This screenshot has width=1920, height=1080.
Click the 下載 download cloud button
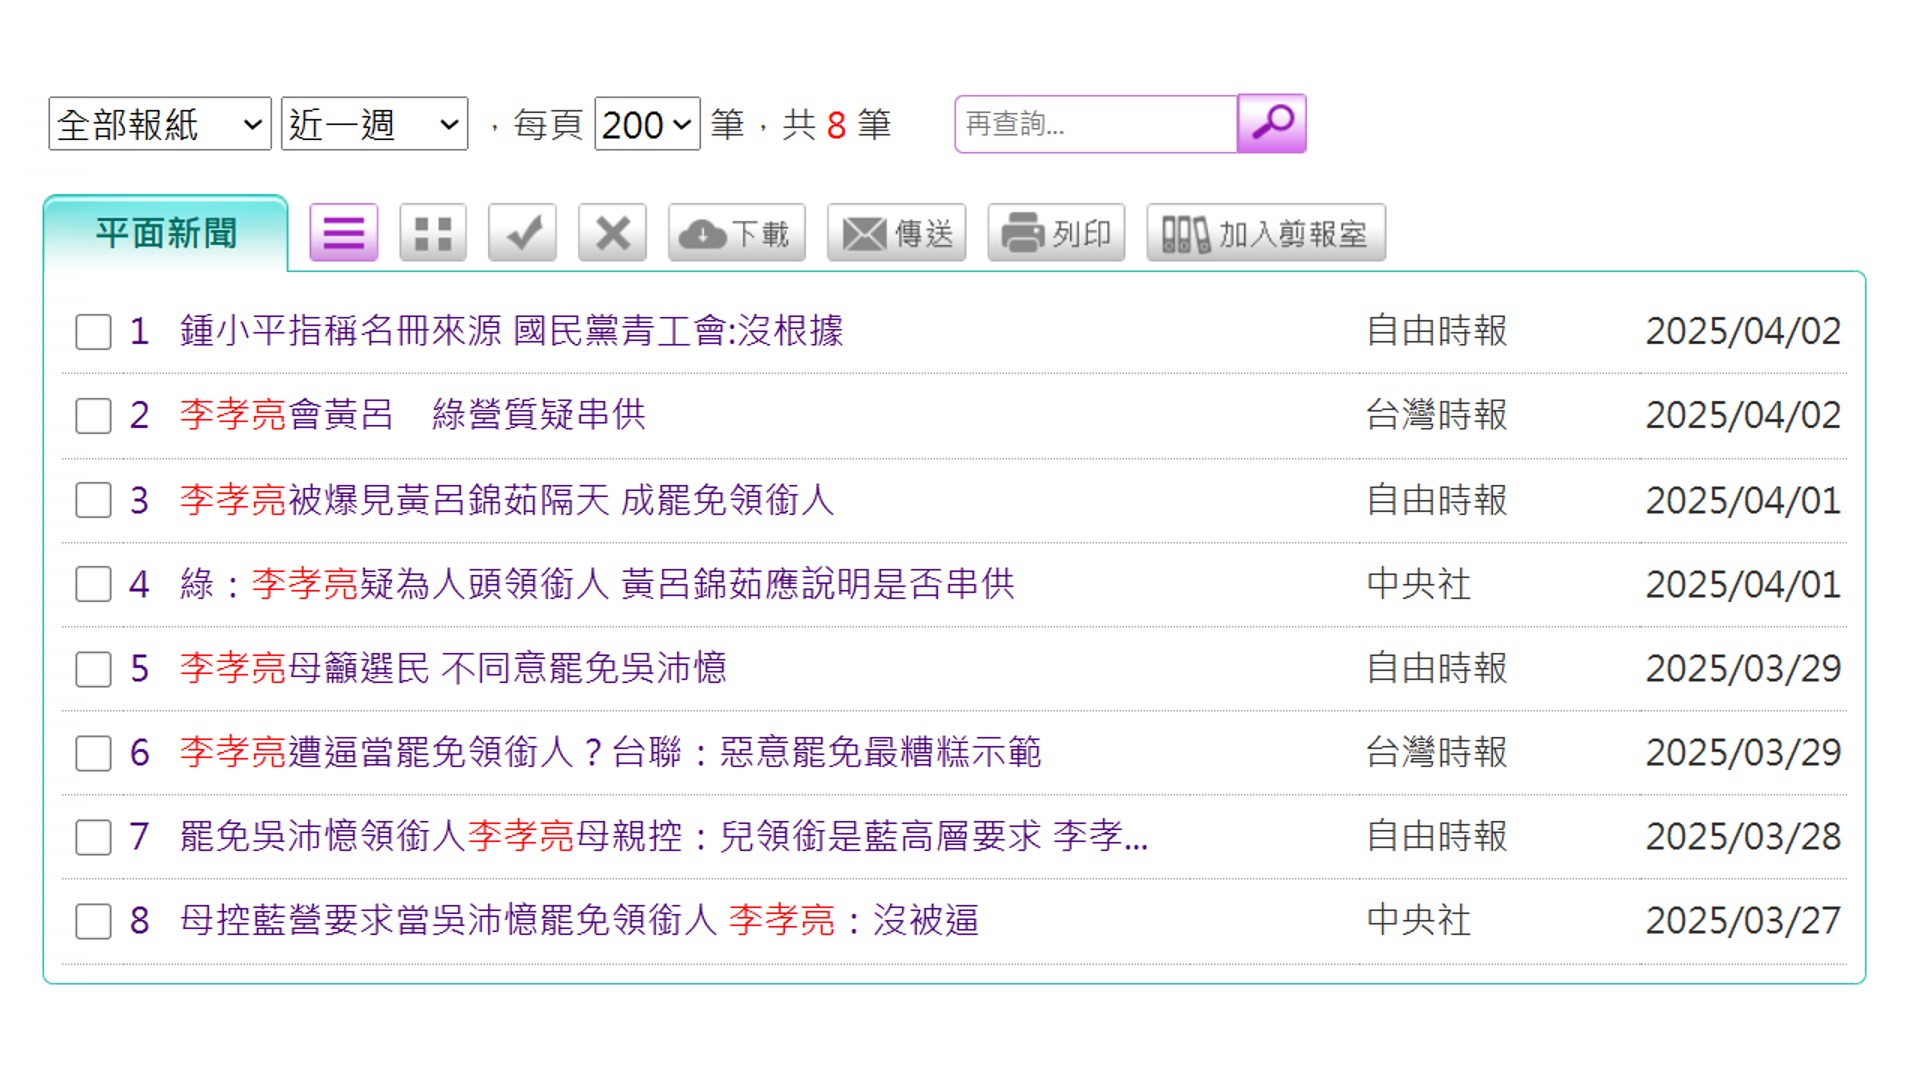[x=736, y=233]
